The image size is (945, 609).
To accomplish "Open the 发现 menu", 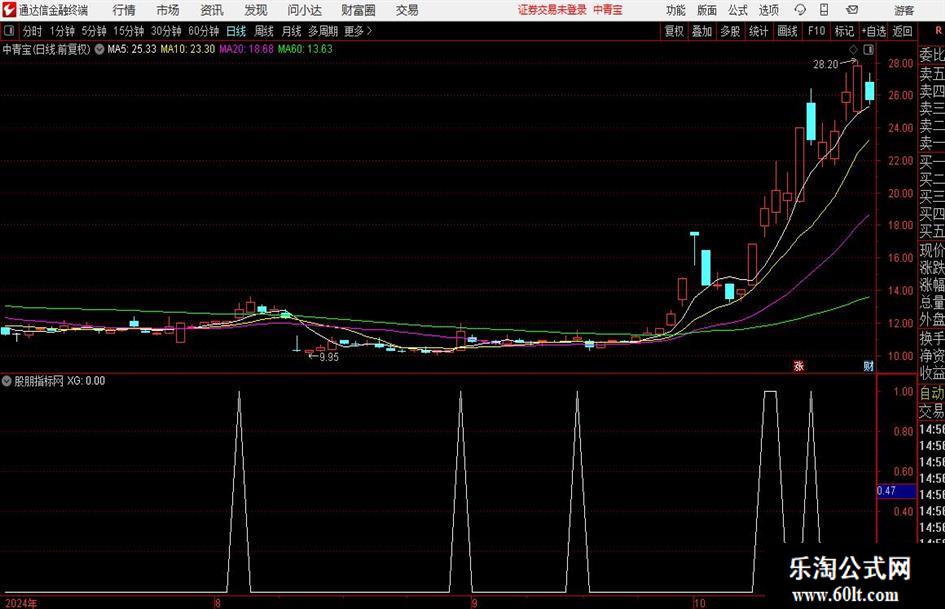I will click(x=256, y=10).
